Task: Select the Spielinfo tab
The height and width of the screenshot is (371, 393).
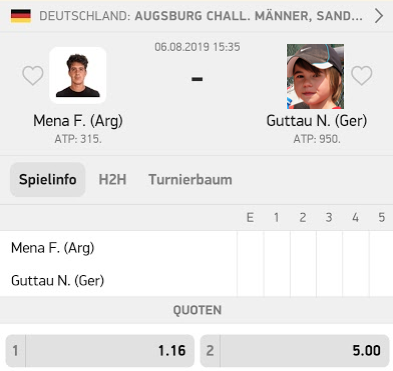Action: pos(48,180)
